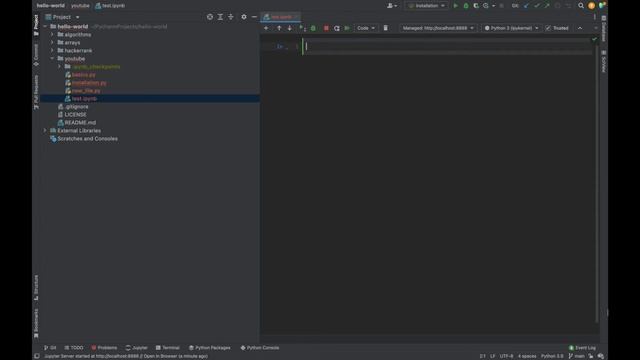Open the Jupyter tool window tab
Image resolution: width=640 pixels, height=360 pixels.
[136, 348]
